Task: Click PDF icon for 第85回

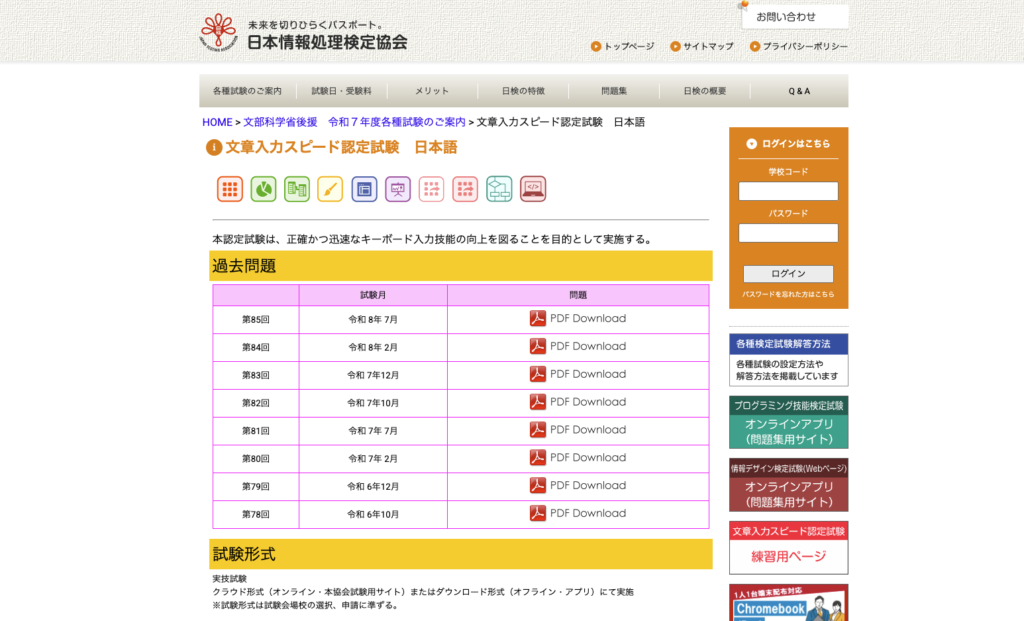Action: click(x=537, y=318)
